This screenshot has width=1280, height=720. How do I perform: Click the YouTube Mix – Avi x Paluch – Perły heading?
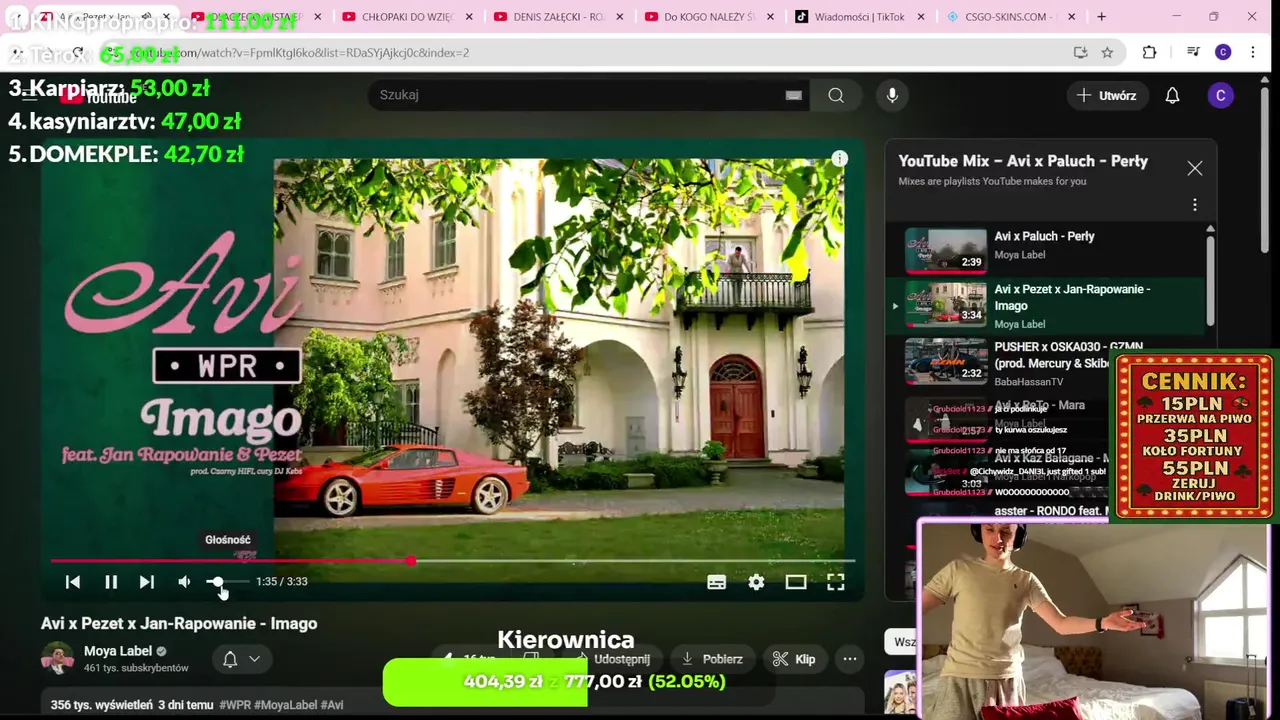(x=1023, y=161)
